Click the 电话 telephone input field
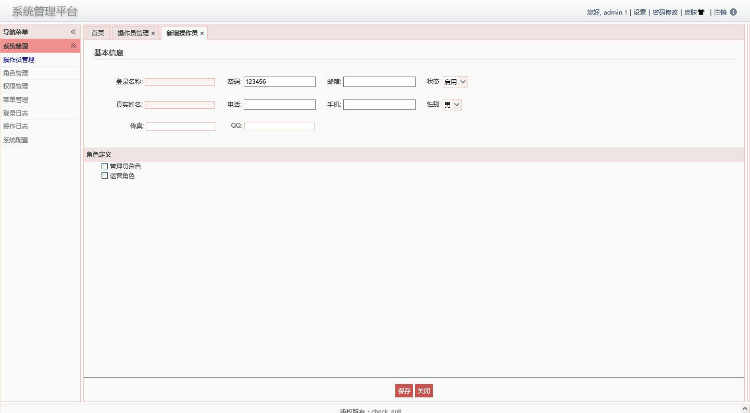The height and width of the screenshot is (413, 750). tap(280, 104)
